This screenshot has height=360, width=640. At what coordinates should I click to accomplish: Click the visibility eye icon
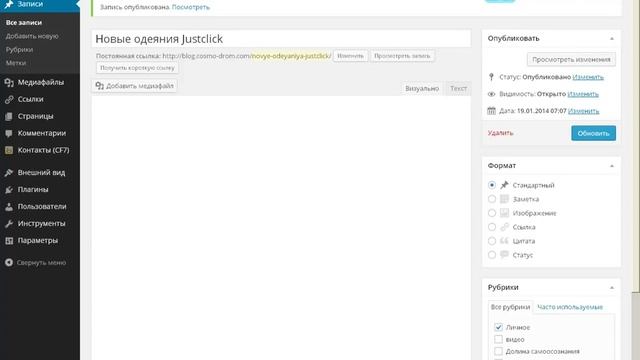(491, 94)
